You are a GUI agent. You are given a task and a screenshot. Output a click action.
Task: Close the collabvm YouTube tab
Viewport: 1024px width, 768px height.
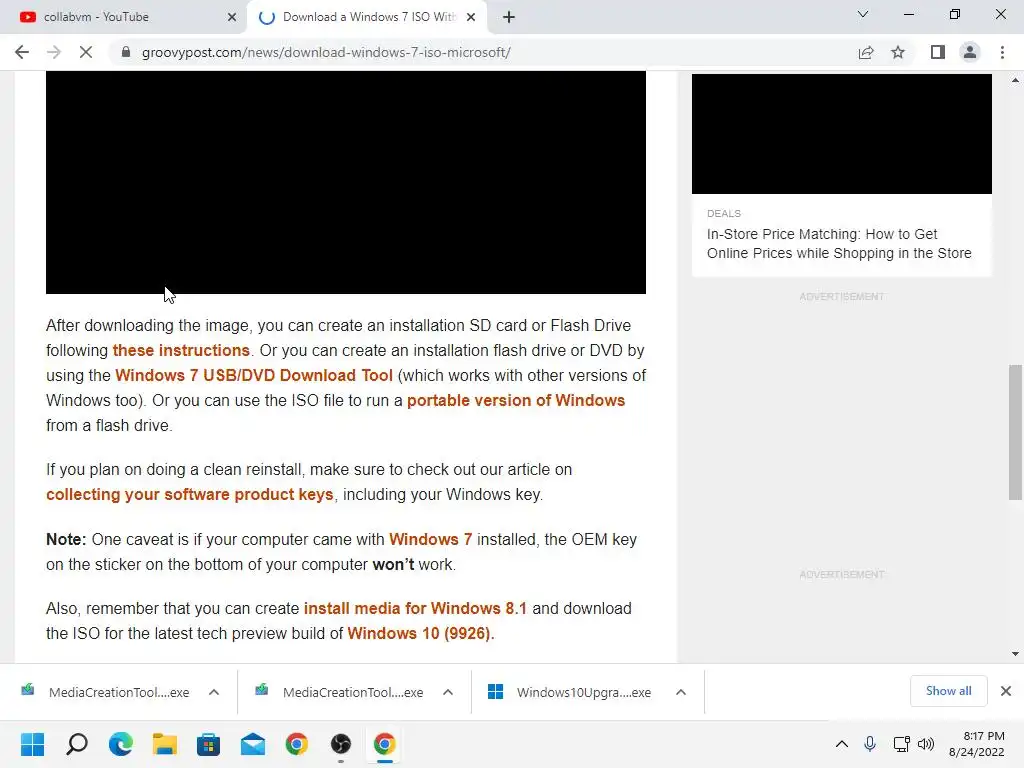click(x=232, y=17)
